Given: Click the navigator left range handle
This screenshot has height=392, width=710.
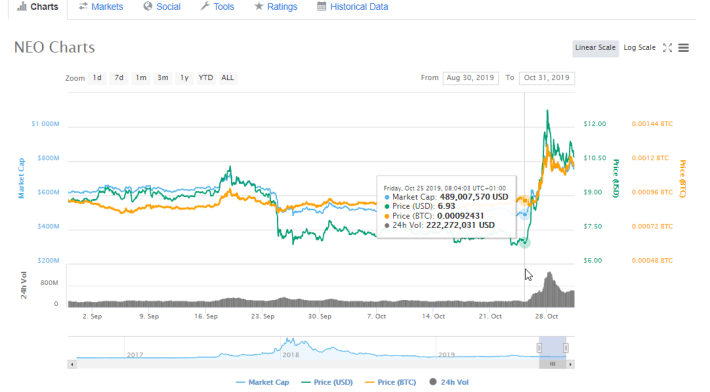Looking at the screenshot, I should pos(539,348).
